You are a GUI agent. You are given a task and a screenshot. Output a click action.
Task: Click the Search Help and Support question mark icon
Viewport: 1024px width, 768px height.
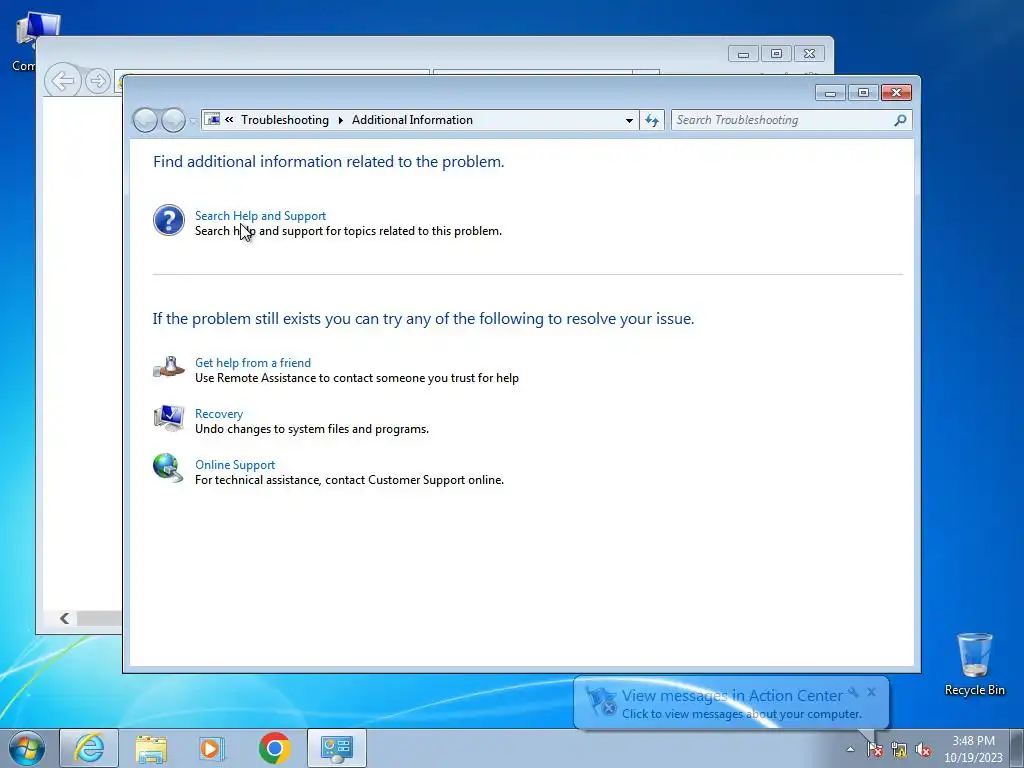point(168,220)
